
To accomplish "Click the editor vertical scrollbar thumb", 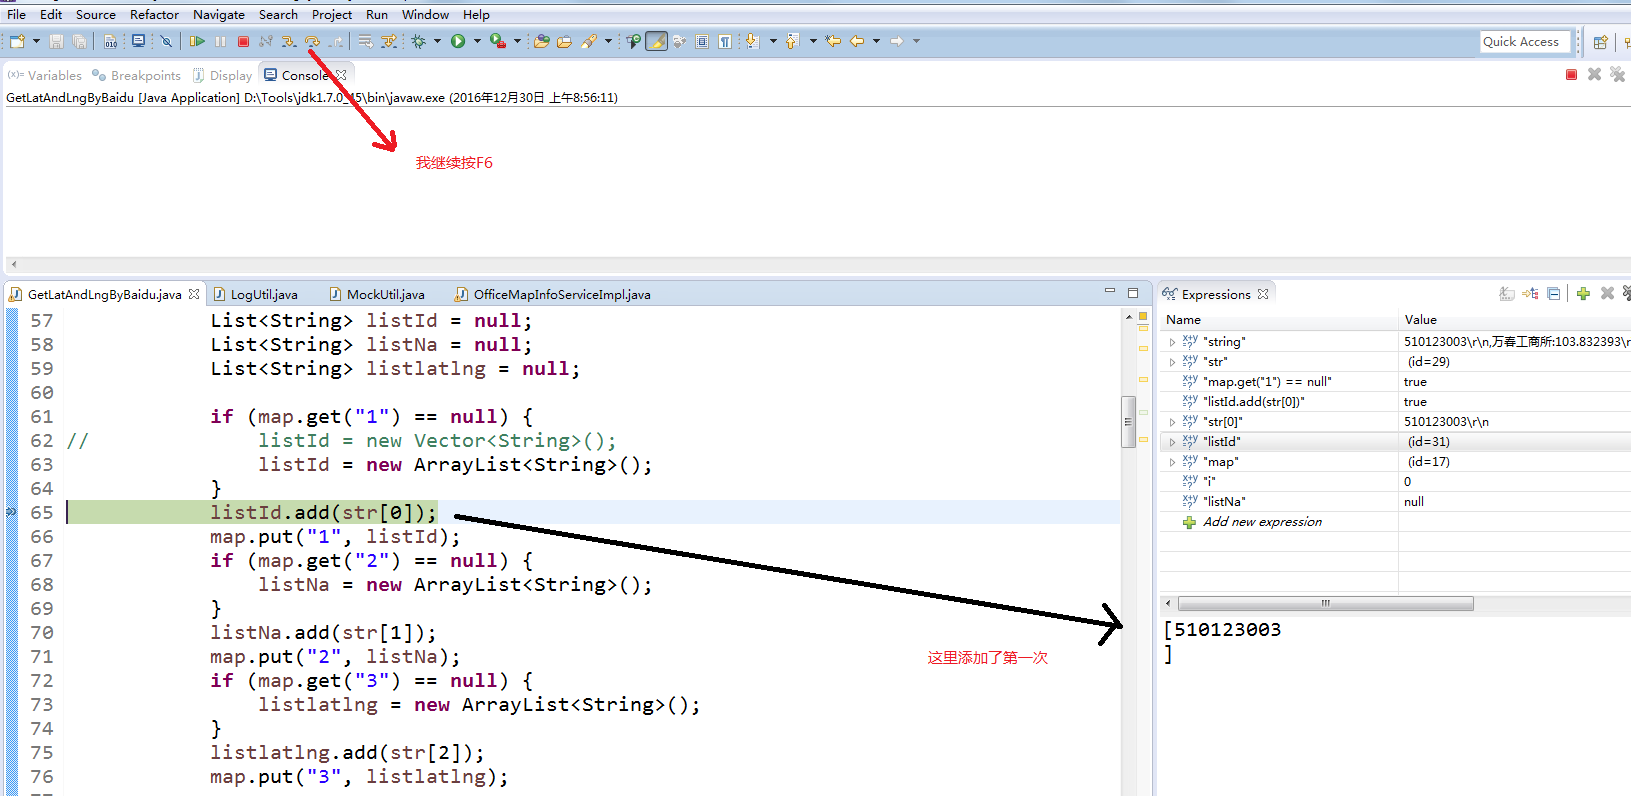I will coord(1128,421).
